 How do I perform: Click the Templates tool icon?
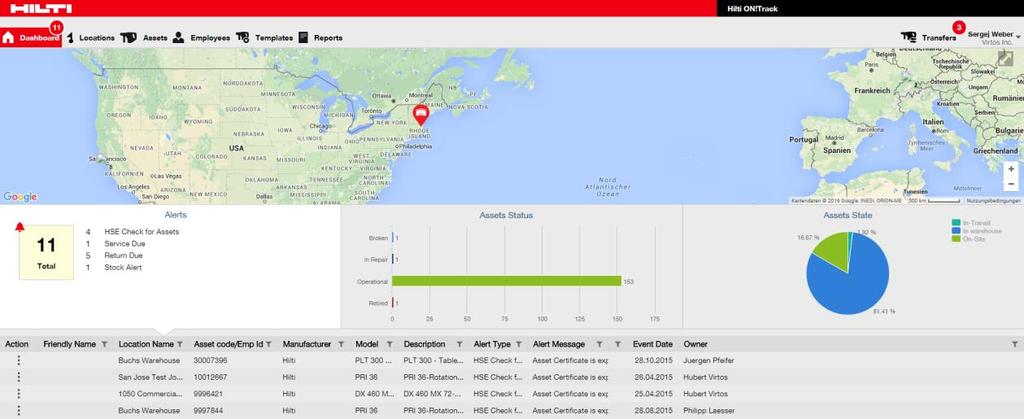coord(242,38)
